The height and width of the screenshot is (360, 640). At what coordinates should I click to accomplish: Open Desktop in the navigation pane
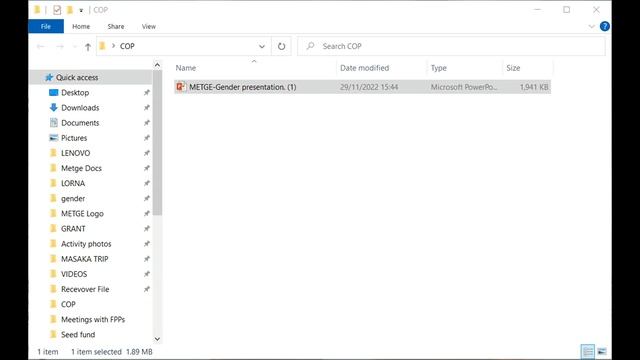pos(75,93)
